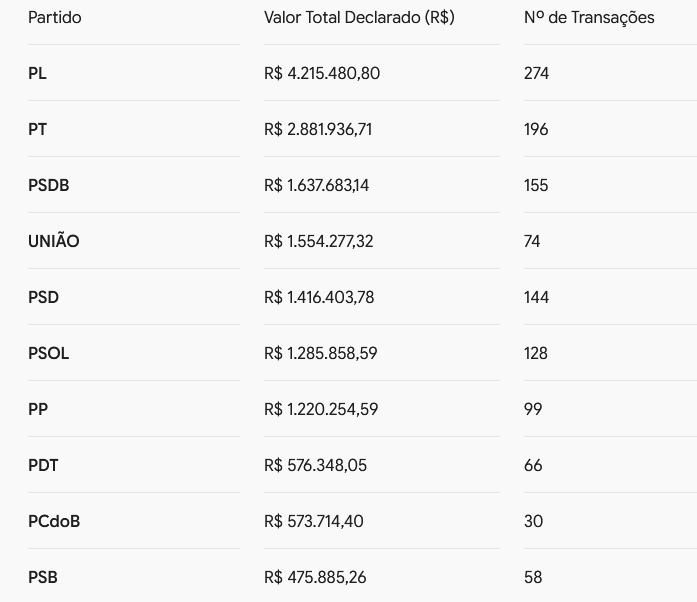Screen dimensions: 697x602
Task: Select the UNIÃO party row label
Action: [54, 240]
